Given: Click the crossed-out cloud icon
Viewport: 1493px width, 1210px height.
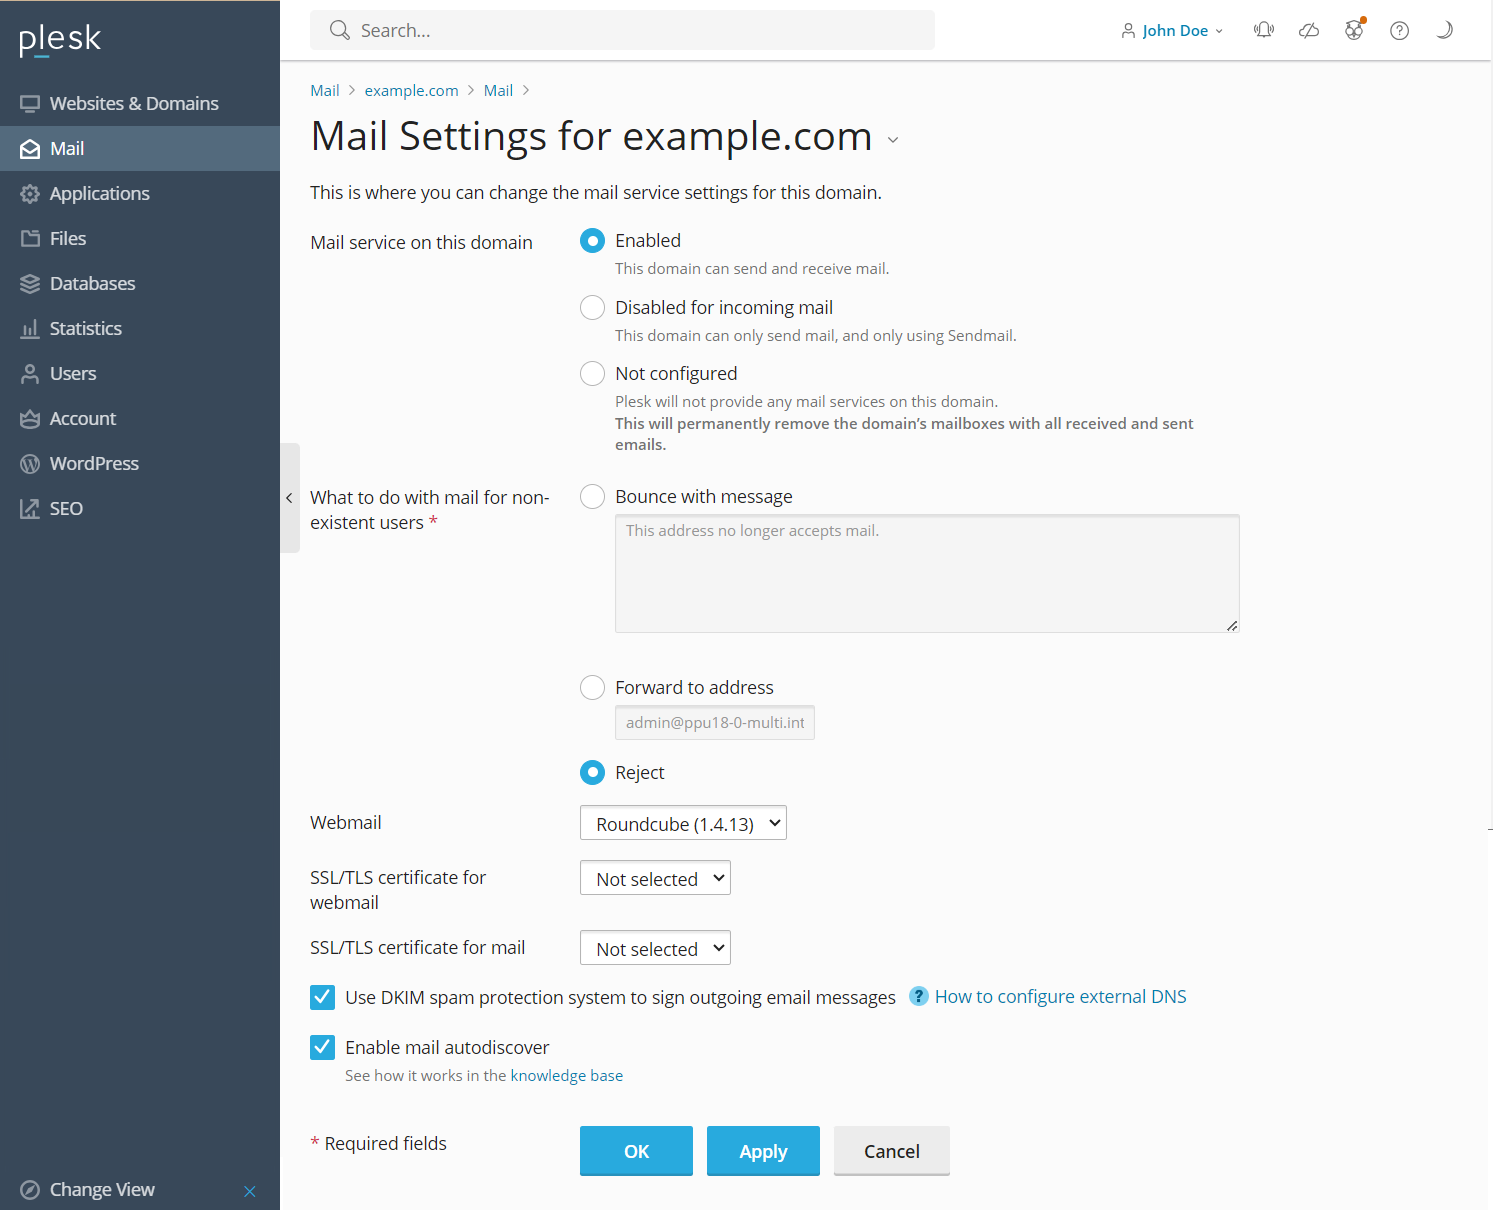Looking at the screenshot, I should [1309, 30].
